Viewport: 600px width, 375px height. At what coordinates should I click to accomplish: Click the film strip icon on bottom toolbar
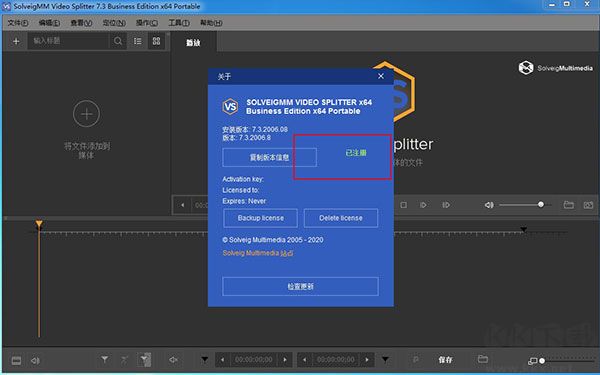click(16, 360)
